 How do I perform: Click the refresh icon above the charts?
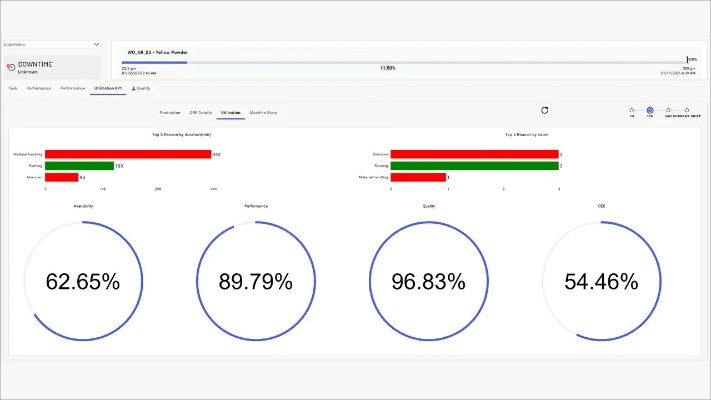pyautogui.click(x=545, y=111)
